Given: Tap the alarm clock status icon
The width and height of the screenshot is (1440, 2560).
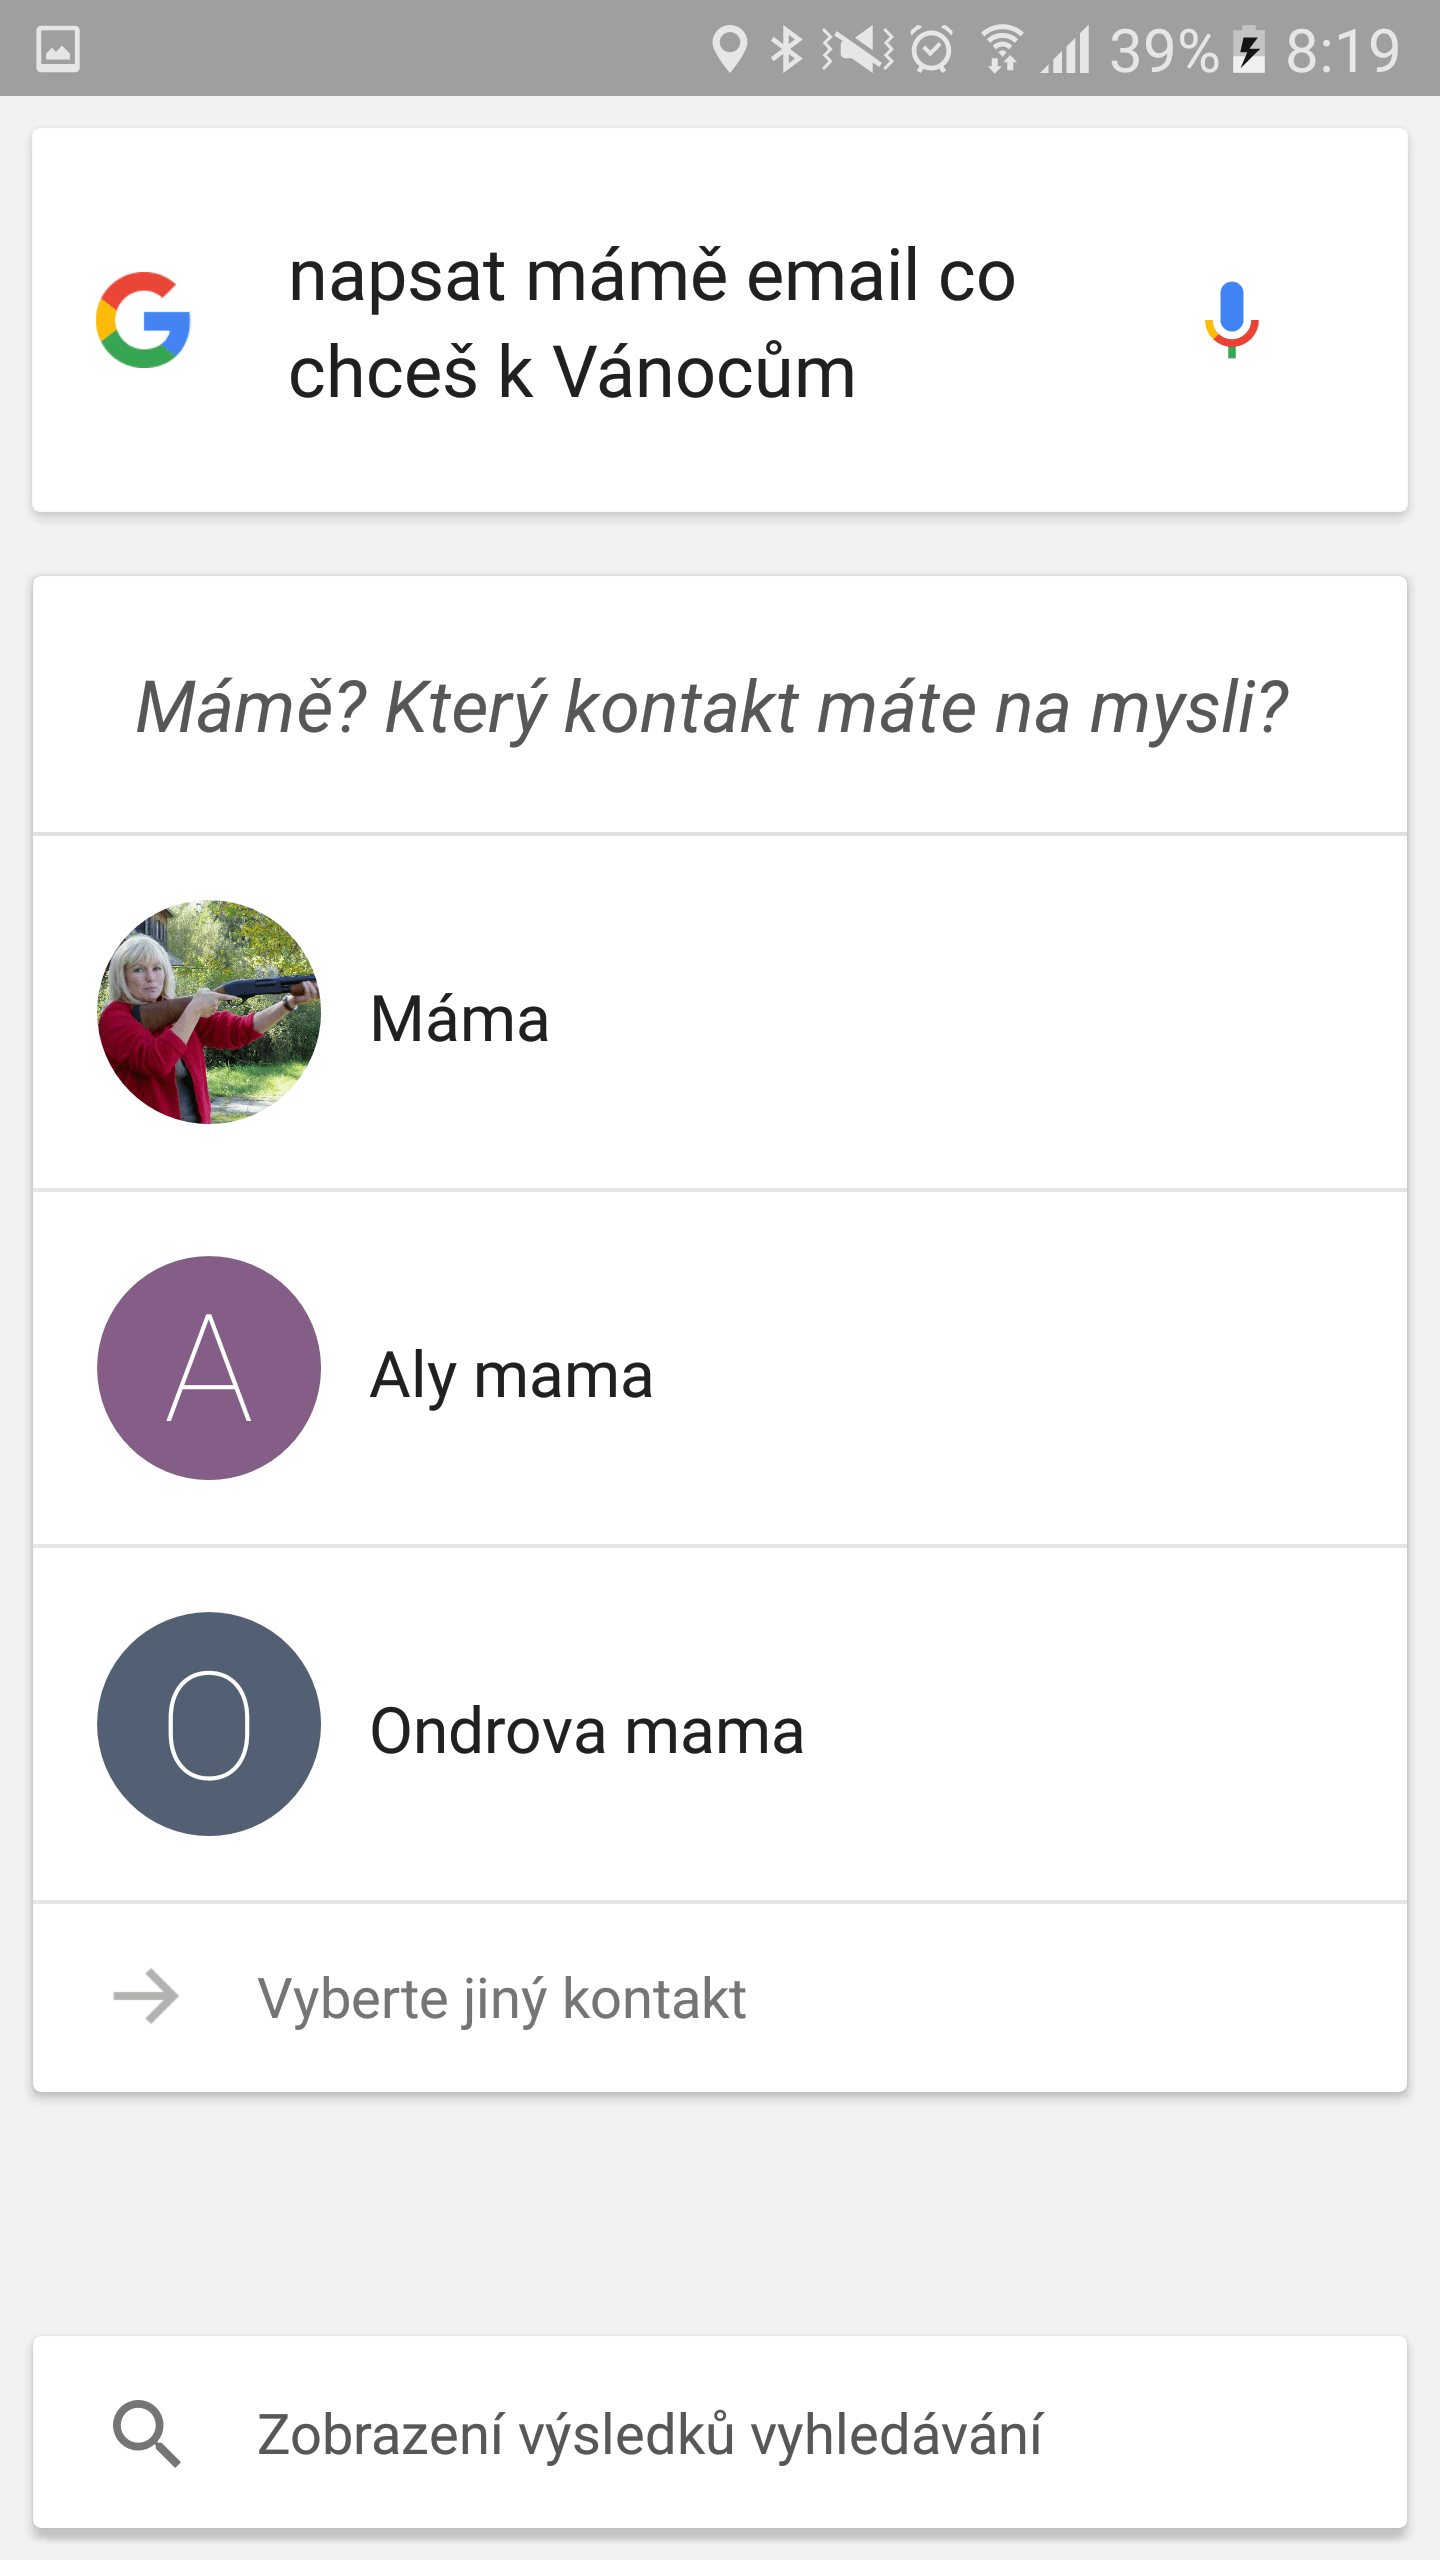Looking at the screenshot, I should coord(932,49).
